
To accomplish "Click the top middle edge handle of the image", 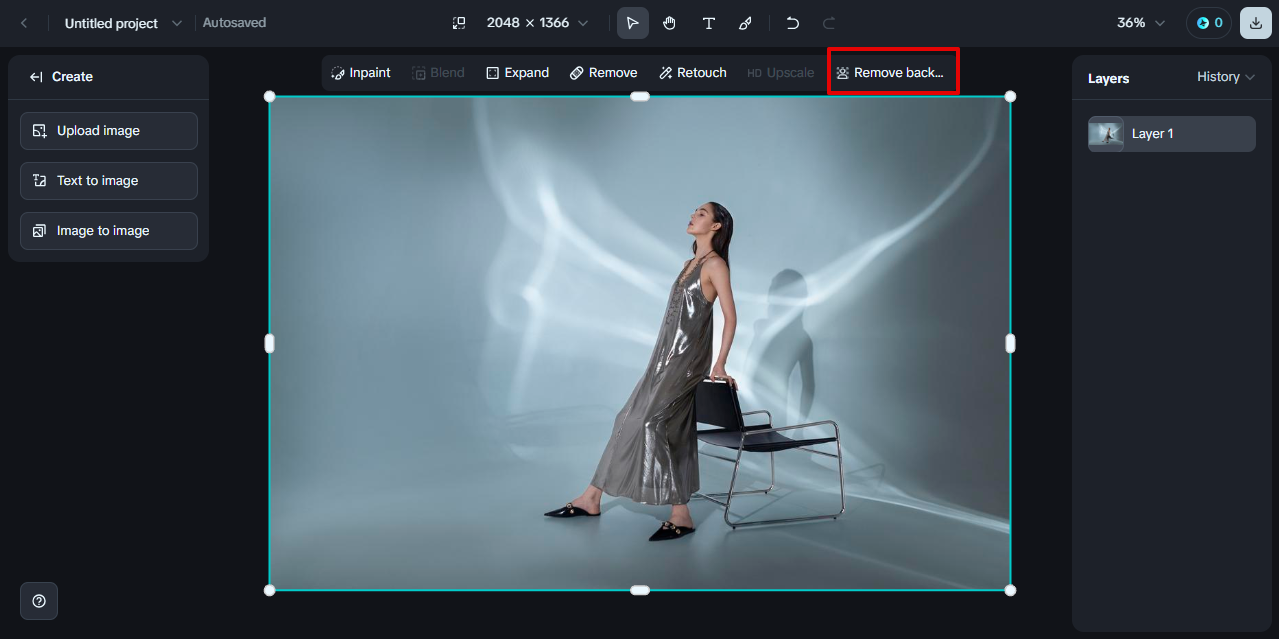I will click(640, 96).
